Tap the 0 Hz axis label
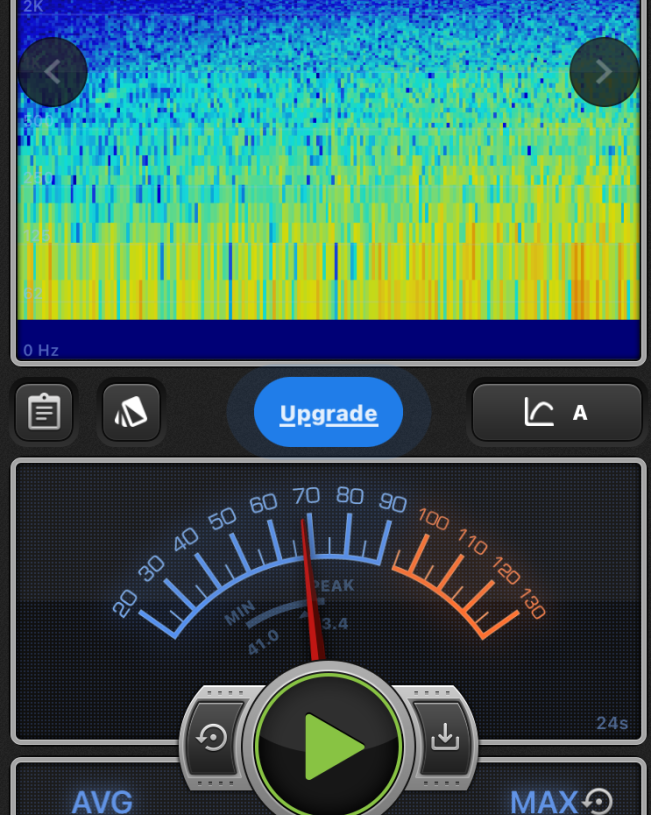Viewport: 651px width, 815px height. (x=41, y=350)
